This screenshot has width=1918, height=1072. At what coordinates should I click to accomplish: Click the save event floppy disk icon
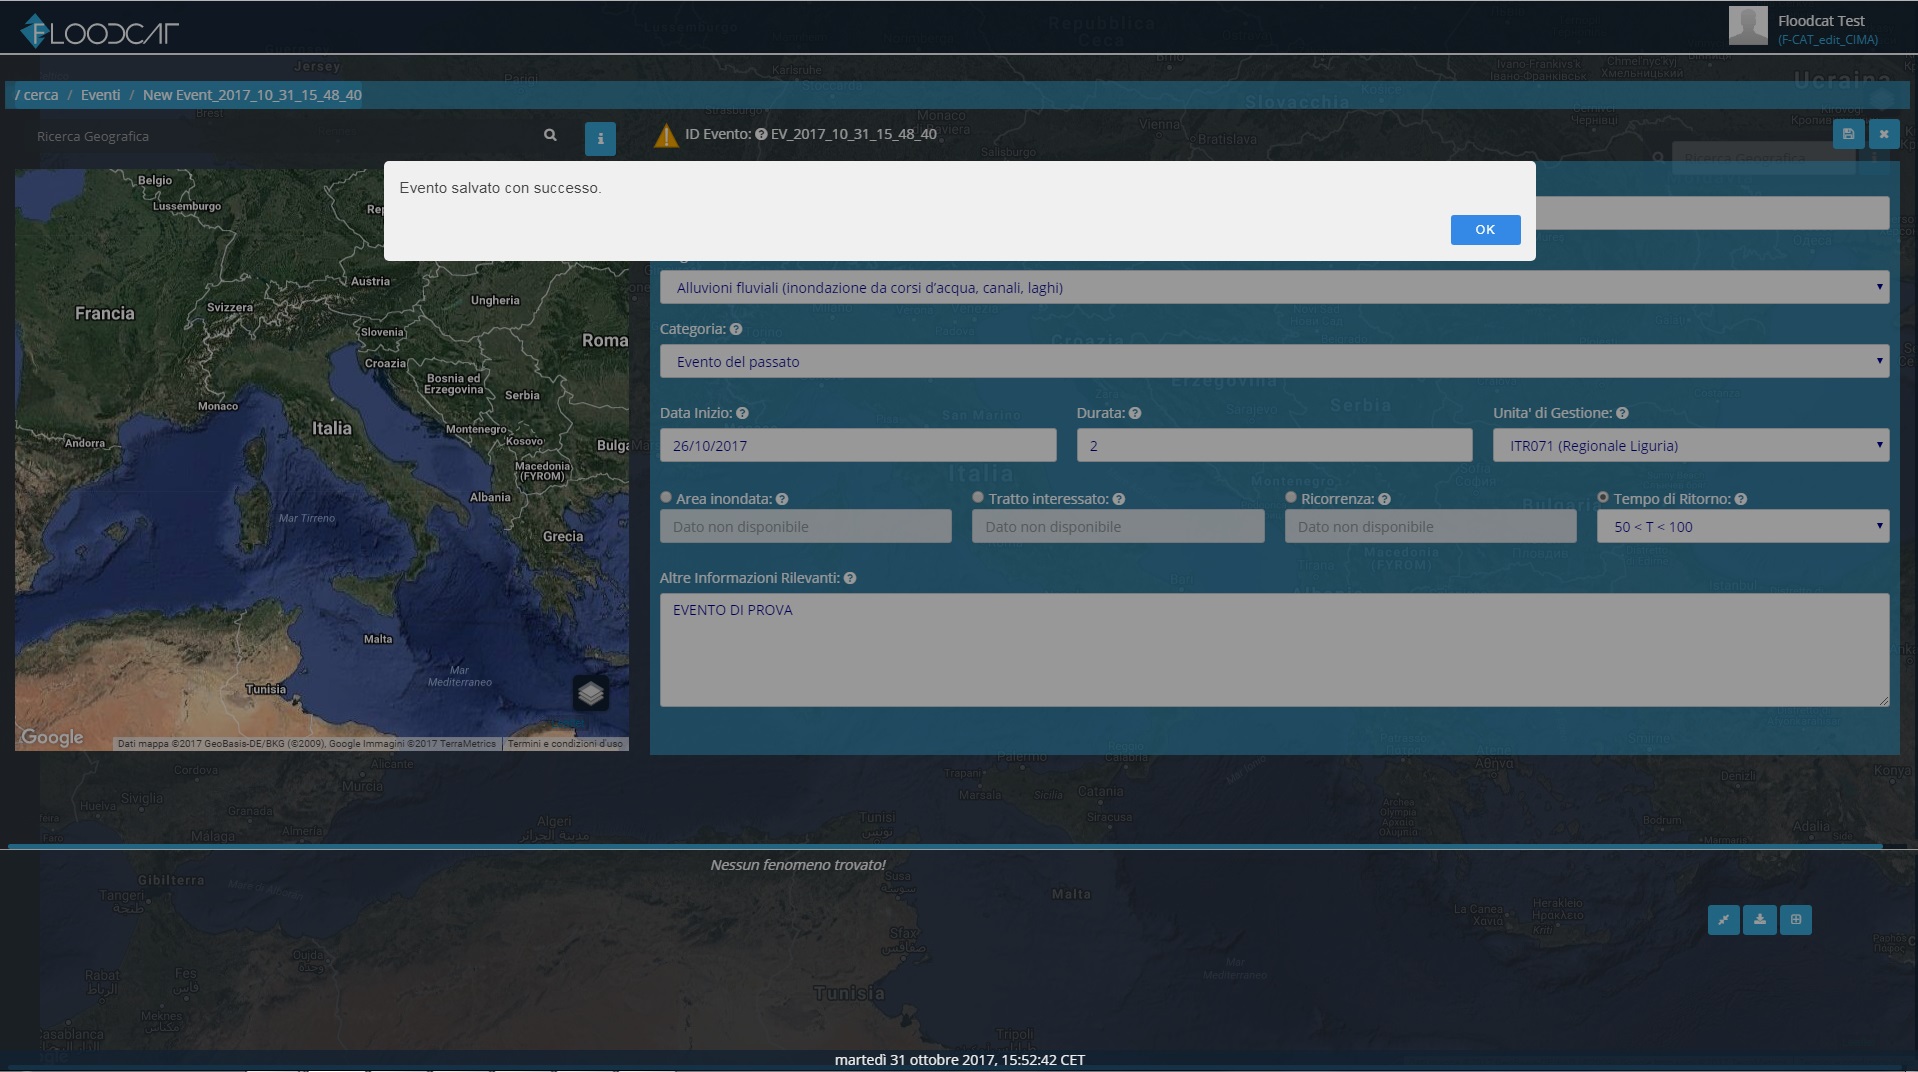[x=1847, y=134]
